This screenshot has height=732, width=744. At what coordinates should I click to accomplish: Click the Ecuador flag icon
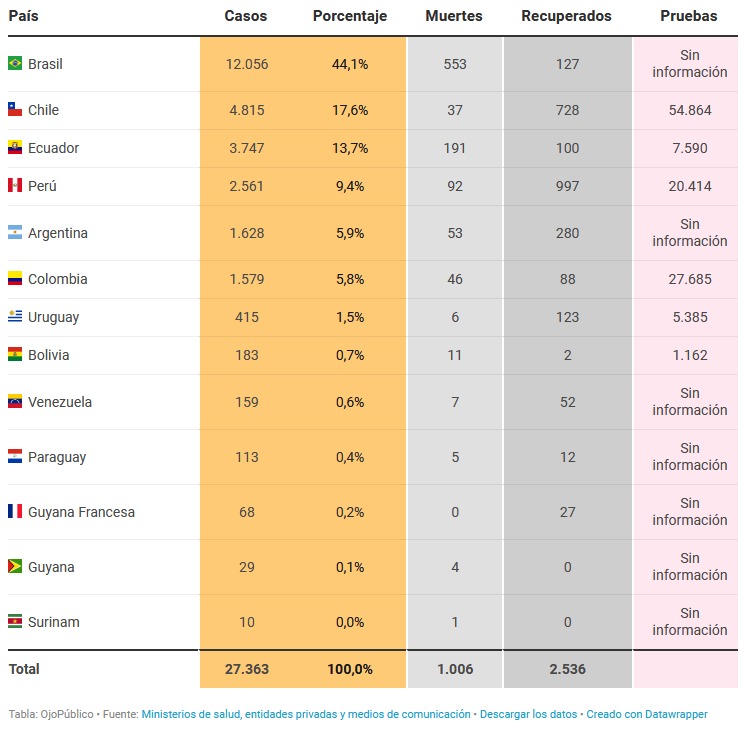click(15, 148)
